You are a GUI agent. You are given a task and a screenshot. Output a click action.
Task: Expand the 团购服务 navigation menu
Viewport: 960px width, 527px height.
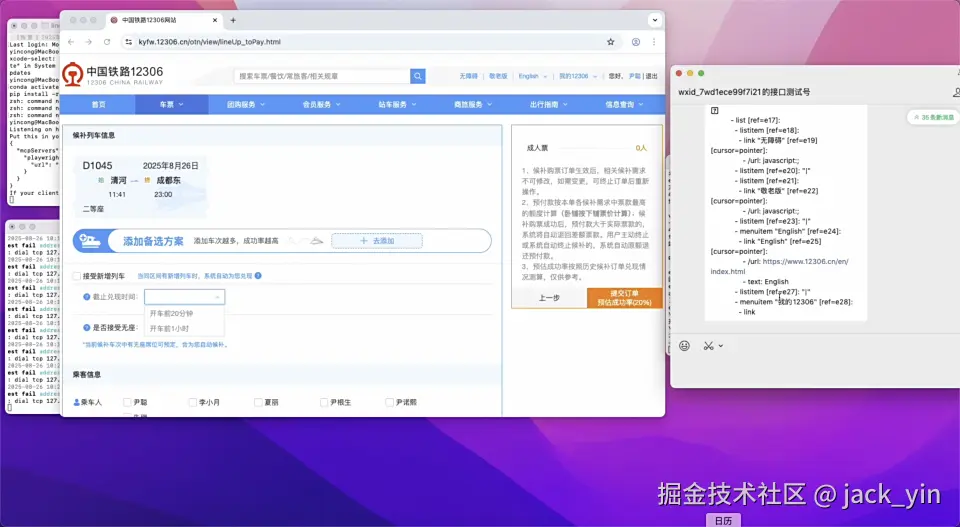coord(246,105)
